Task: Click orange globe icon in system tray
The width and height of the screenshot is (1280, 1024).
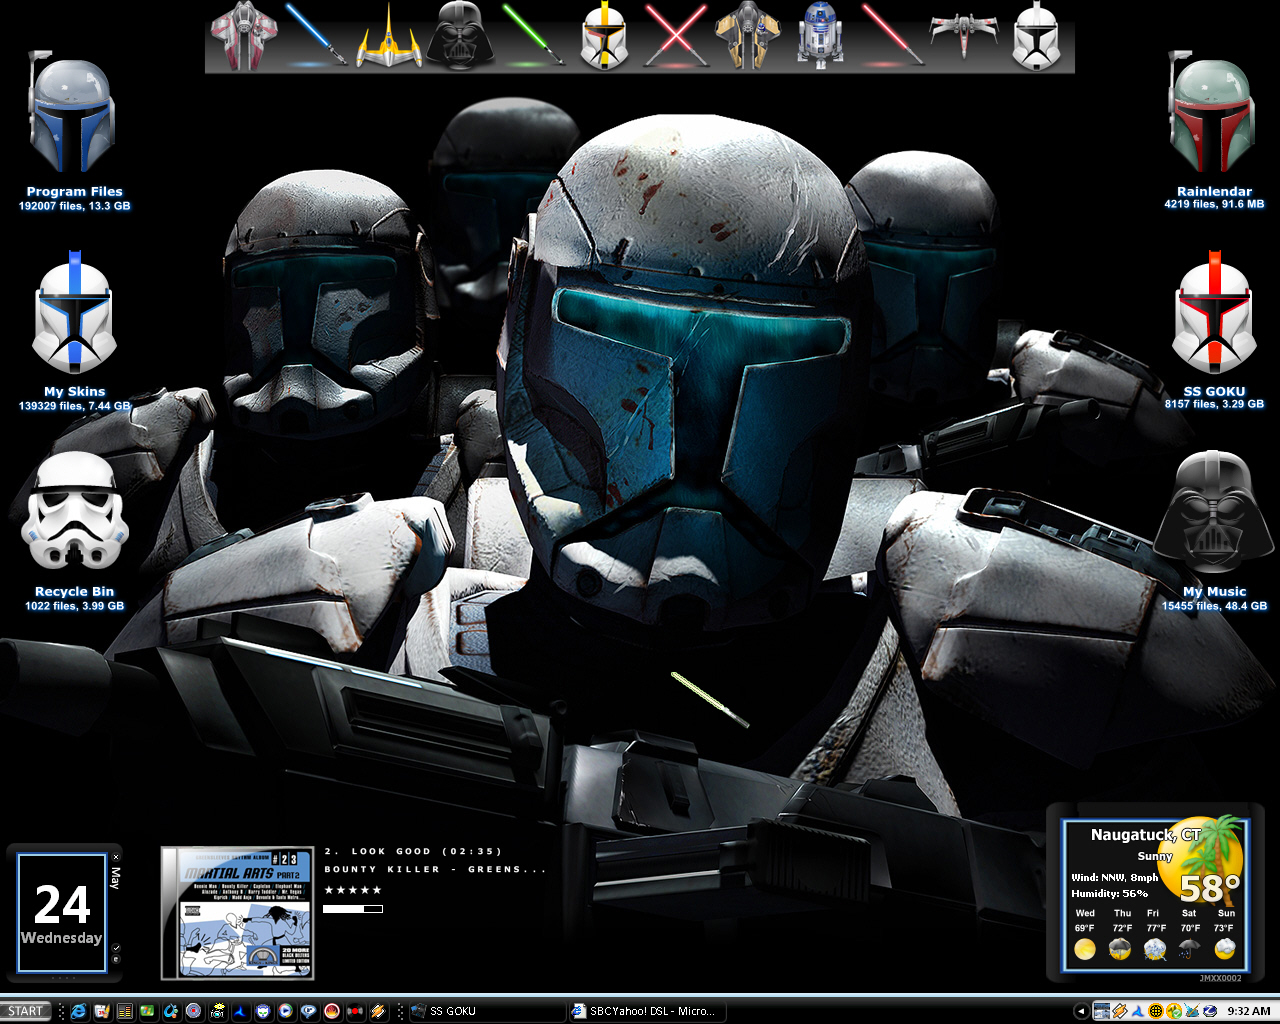Action: click(x=1156, y=1011)
